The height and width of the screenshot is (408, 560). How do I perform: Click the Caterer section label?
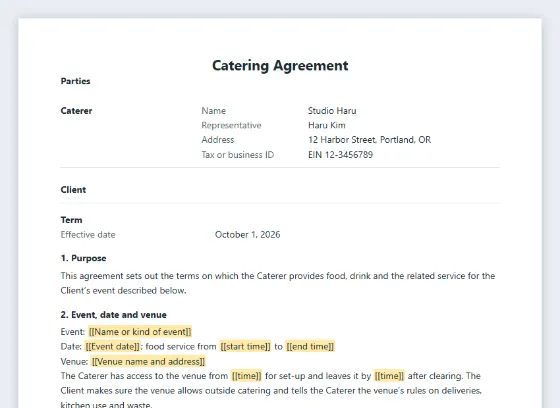76,111
